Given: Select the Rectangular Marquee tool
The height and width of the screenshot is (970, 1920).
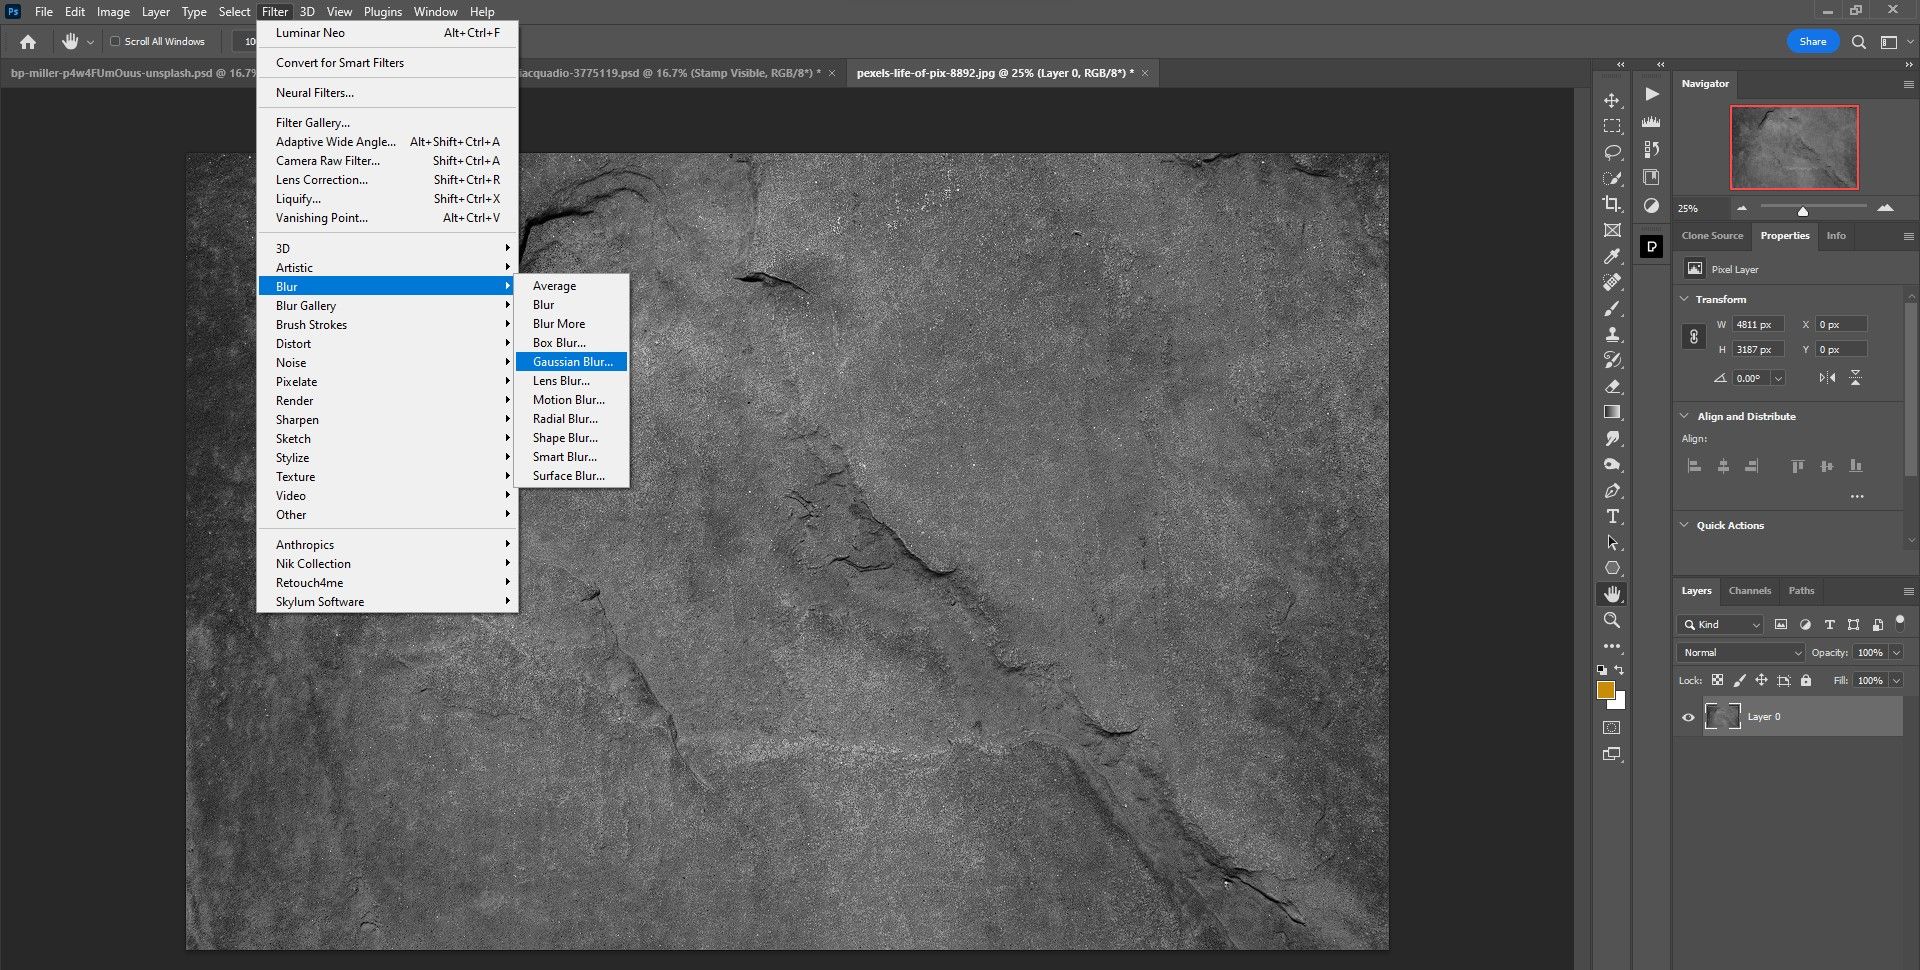Looking at the screenshot, I should (x=1612, y=127).
